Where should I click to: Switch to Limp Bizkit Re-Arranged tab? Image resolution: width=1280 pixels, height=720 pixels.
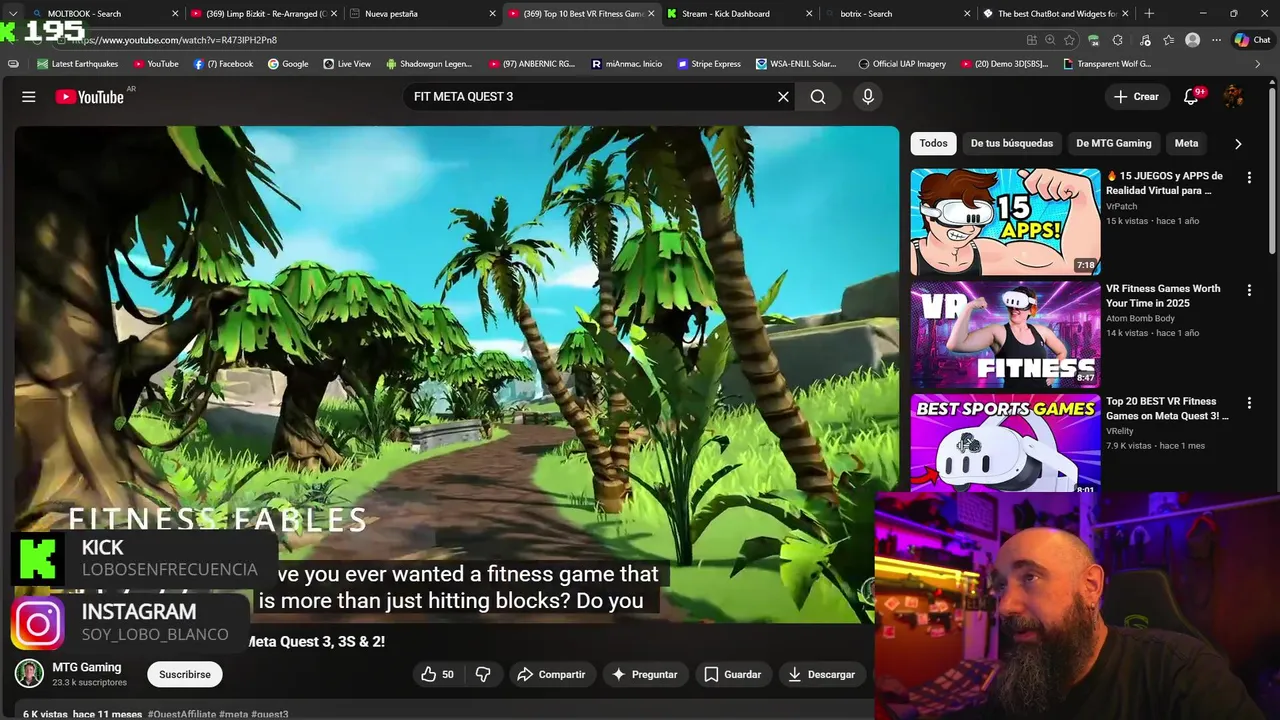[x=262, y=14]
